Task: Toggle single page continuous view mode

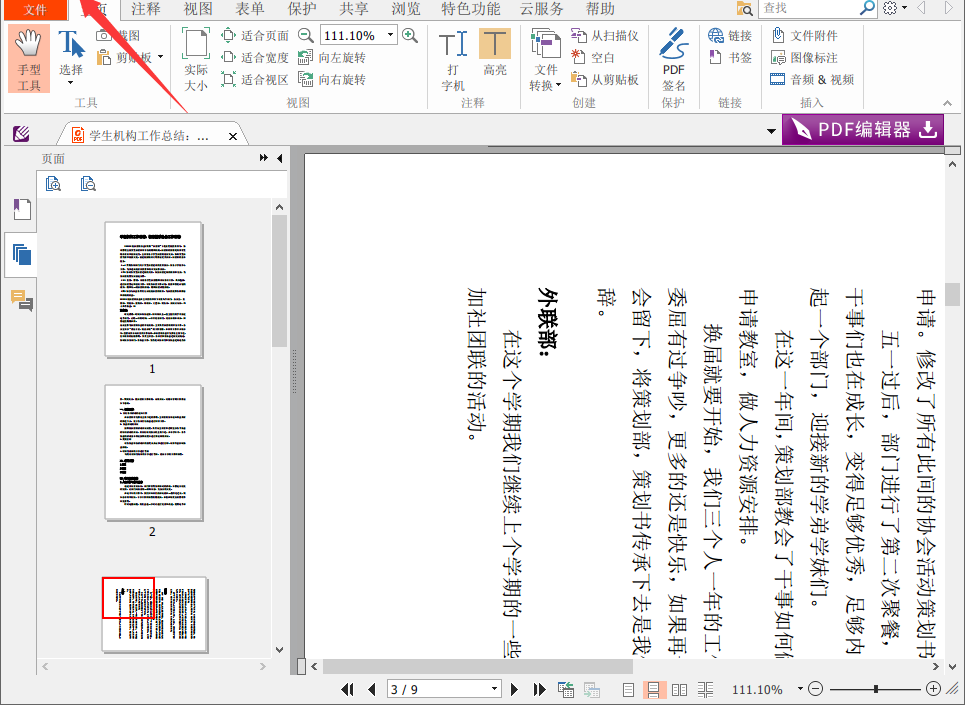Action: pos(655,689)
